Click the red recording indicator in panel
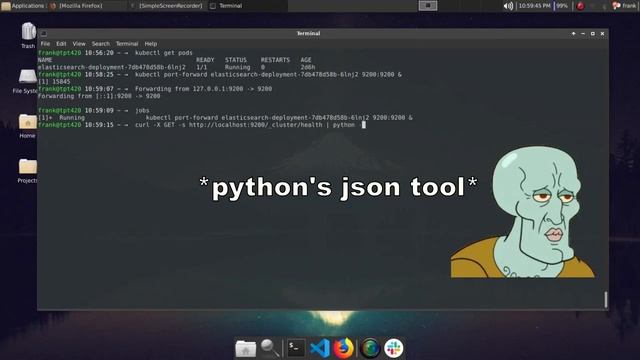This screenshot has height=360, width=640. pos(580,6)
